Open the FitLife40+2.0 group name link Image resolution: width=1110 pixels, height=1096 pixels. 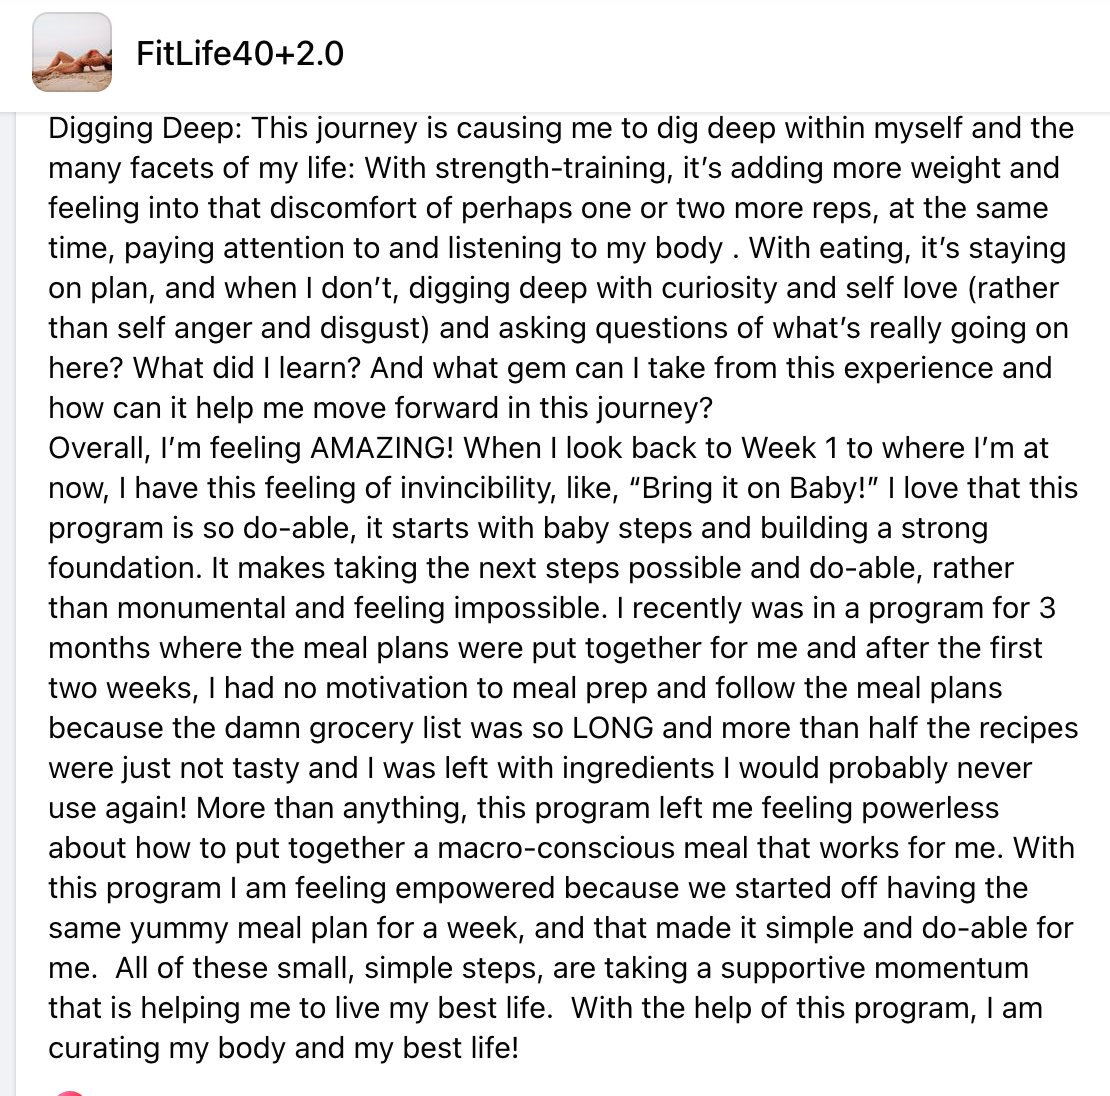pos(239,53)
